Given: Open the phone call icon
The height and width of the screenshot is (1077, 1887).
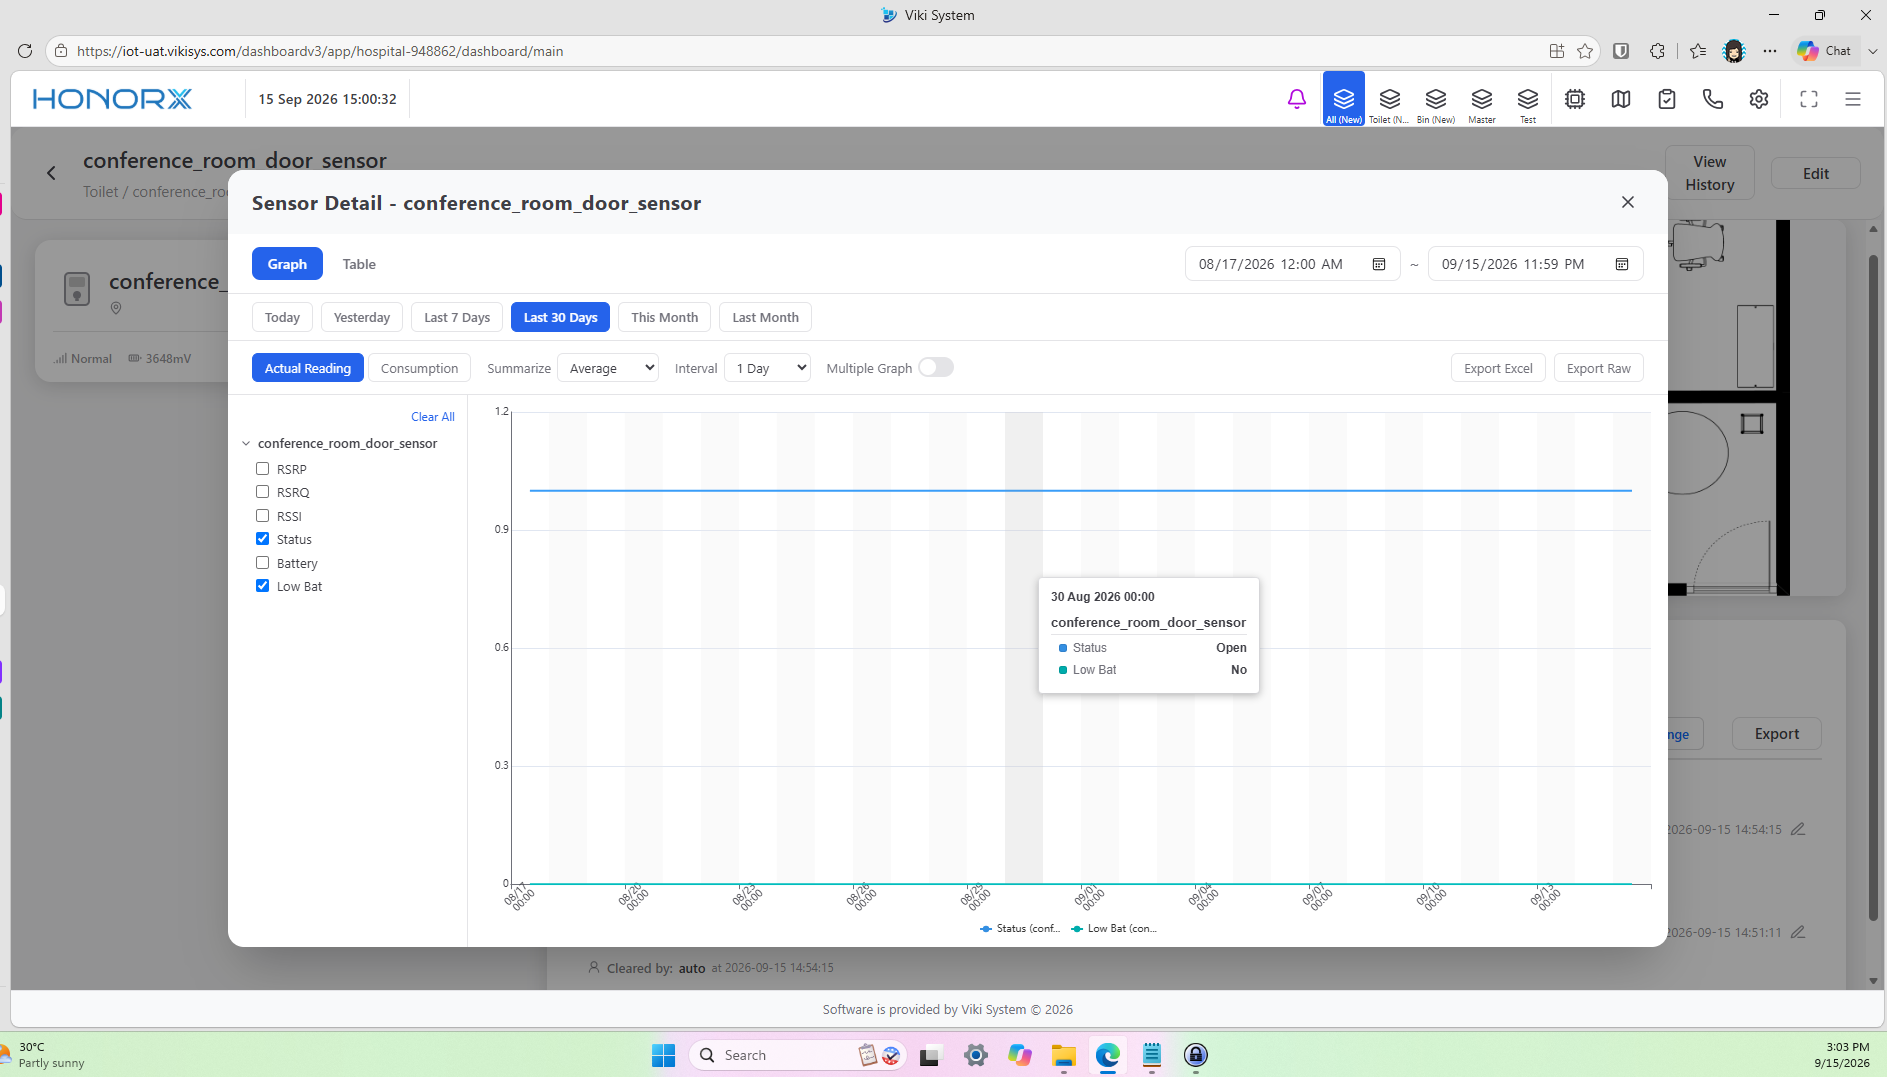Looking at the screenshot, I should point(1713,99).
